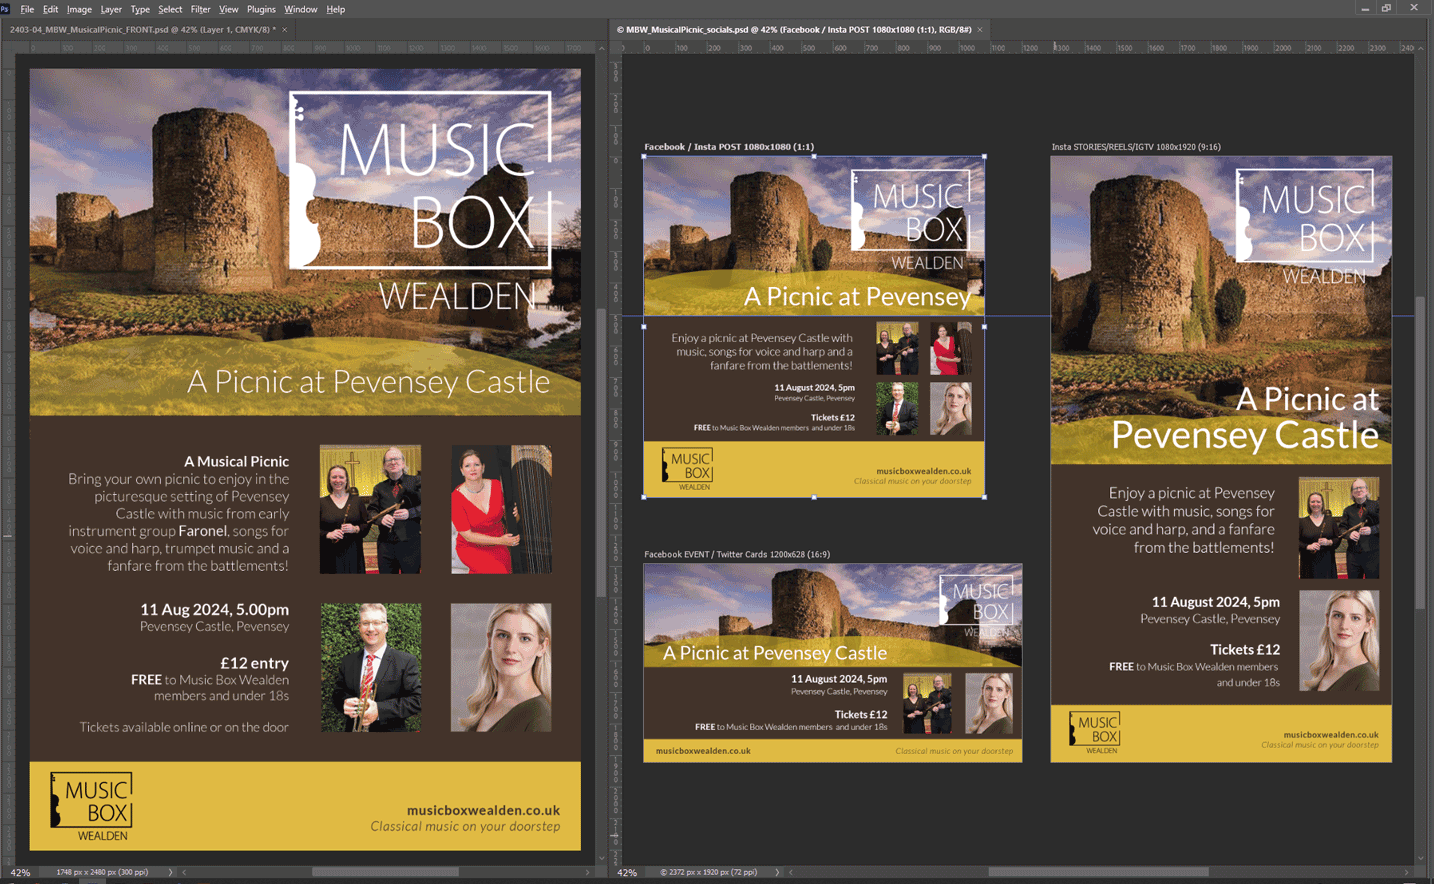Click the trumpet player photo on the FRONT flyer
The height and width of the screenshot is (884, 1434).
[x=371, y=667]
